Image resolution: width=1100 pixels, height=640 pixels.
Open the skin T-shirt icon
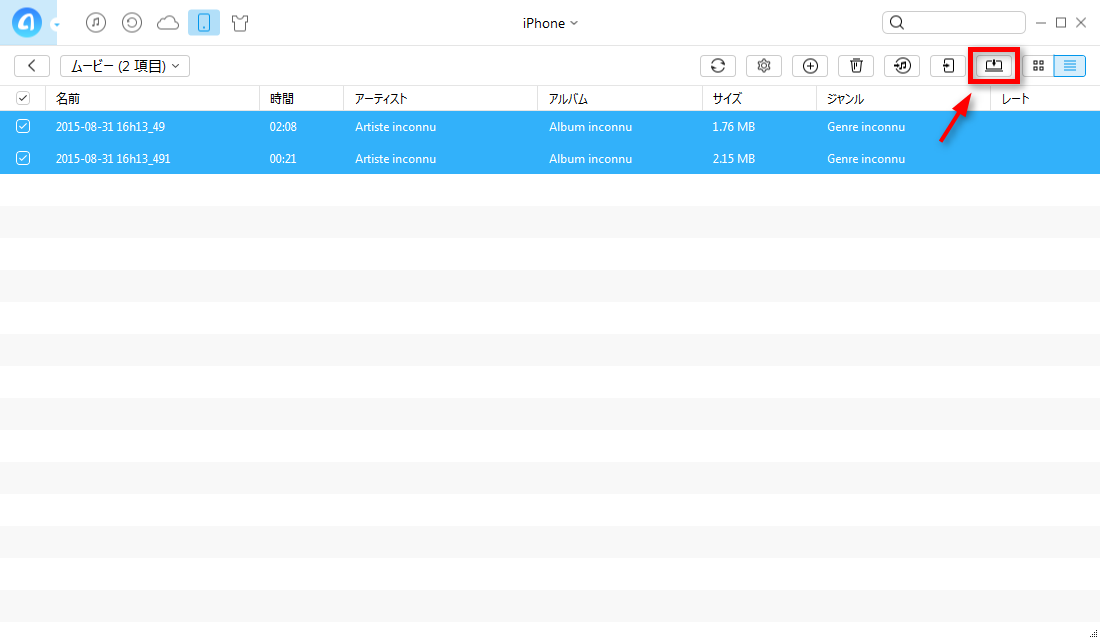[240, 23]
